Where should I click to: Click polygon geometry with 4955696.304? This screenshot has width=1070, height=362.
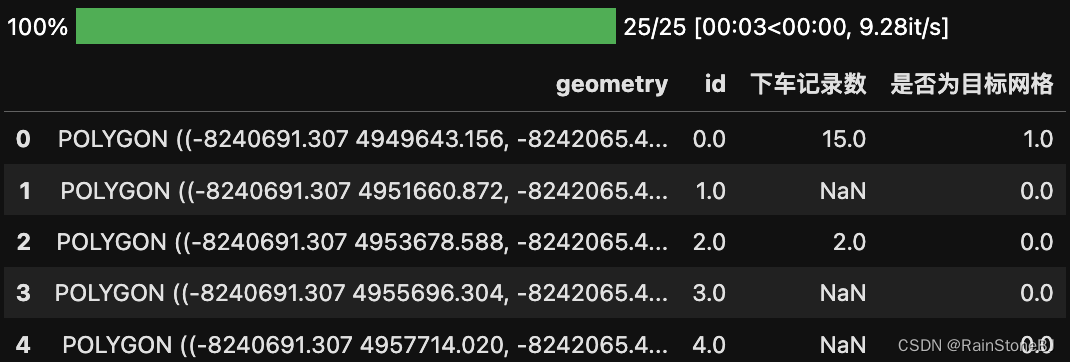362,293
